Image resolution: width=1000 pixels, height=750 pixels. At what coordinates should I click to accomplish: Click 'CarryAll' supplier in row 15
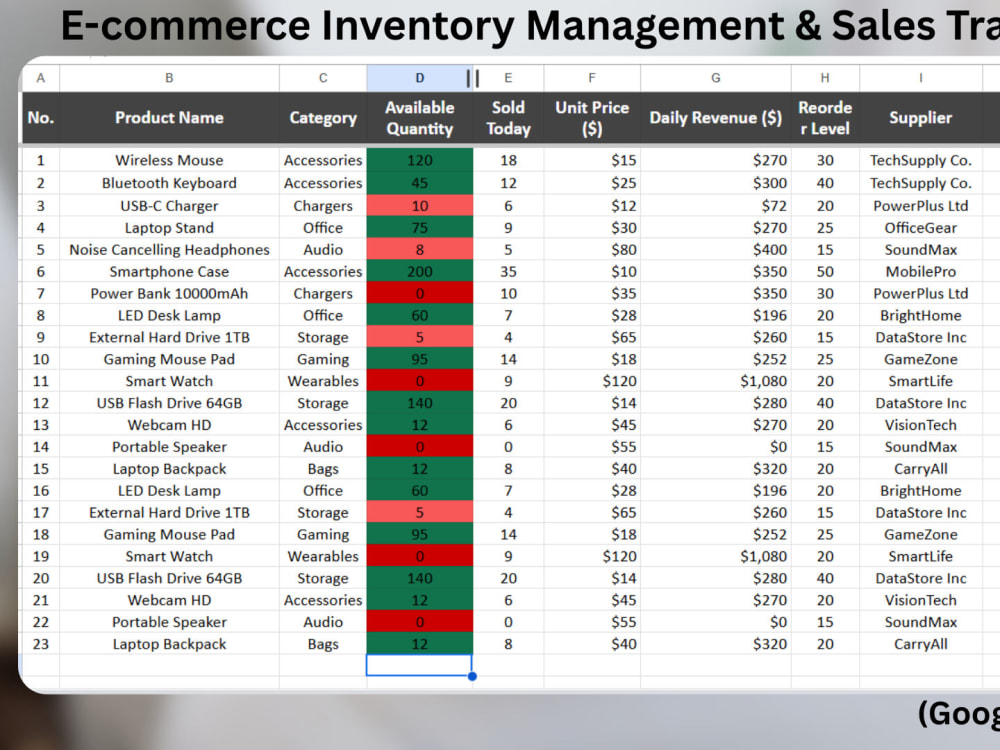tap(920, 469)
